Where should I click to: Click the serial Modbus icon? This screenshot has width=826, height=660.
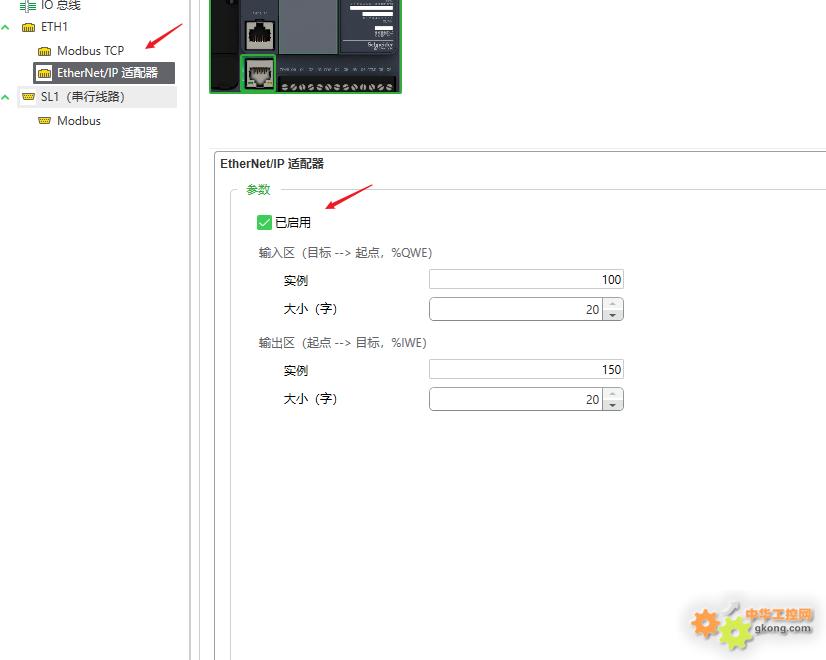click(x=44, y=121)
